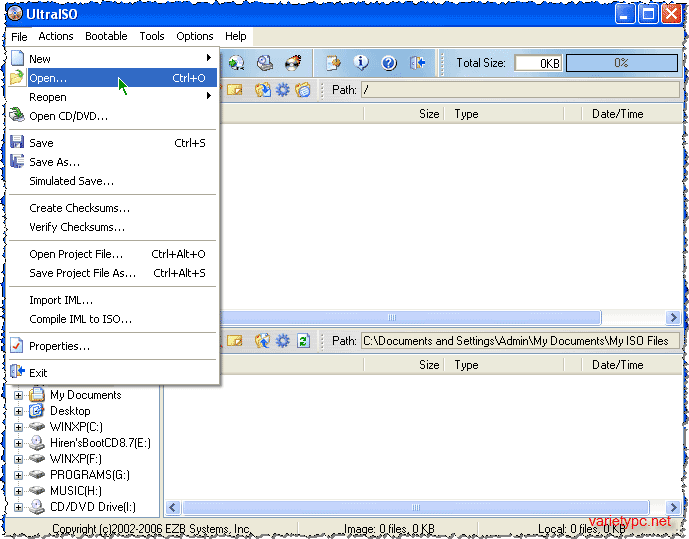The width and height of the screenshot is (689, 539).
Task: Expand the Hiren'sBootCD8.7(E:) tree node
Action: (x=18, y=443)
